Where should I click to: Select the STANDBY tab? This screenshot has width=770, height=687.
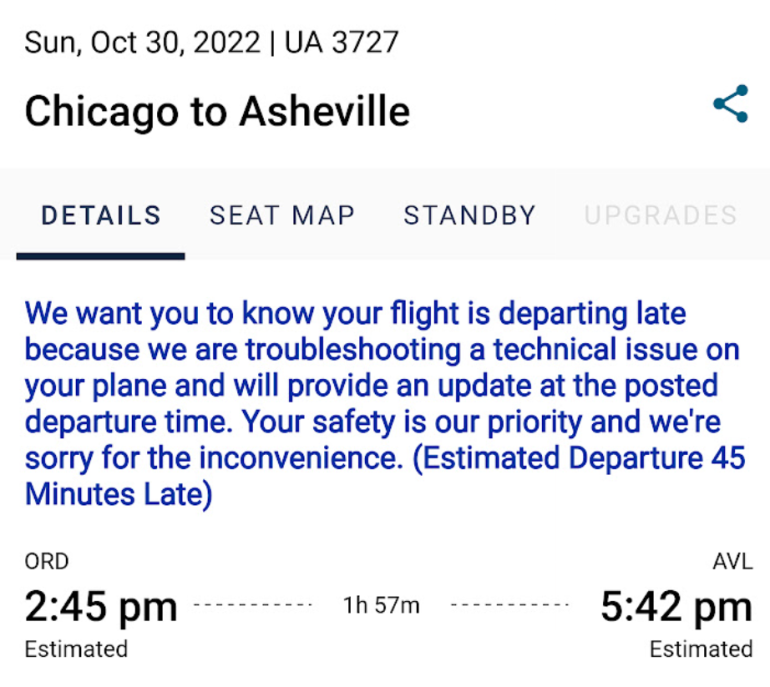click(x=470, y=215)
